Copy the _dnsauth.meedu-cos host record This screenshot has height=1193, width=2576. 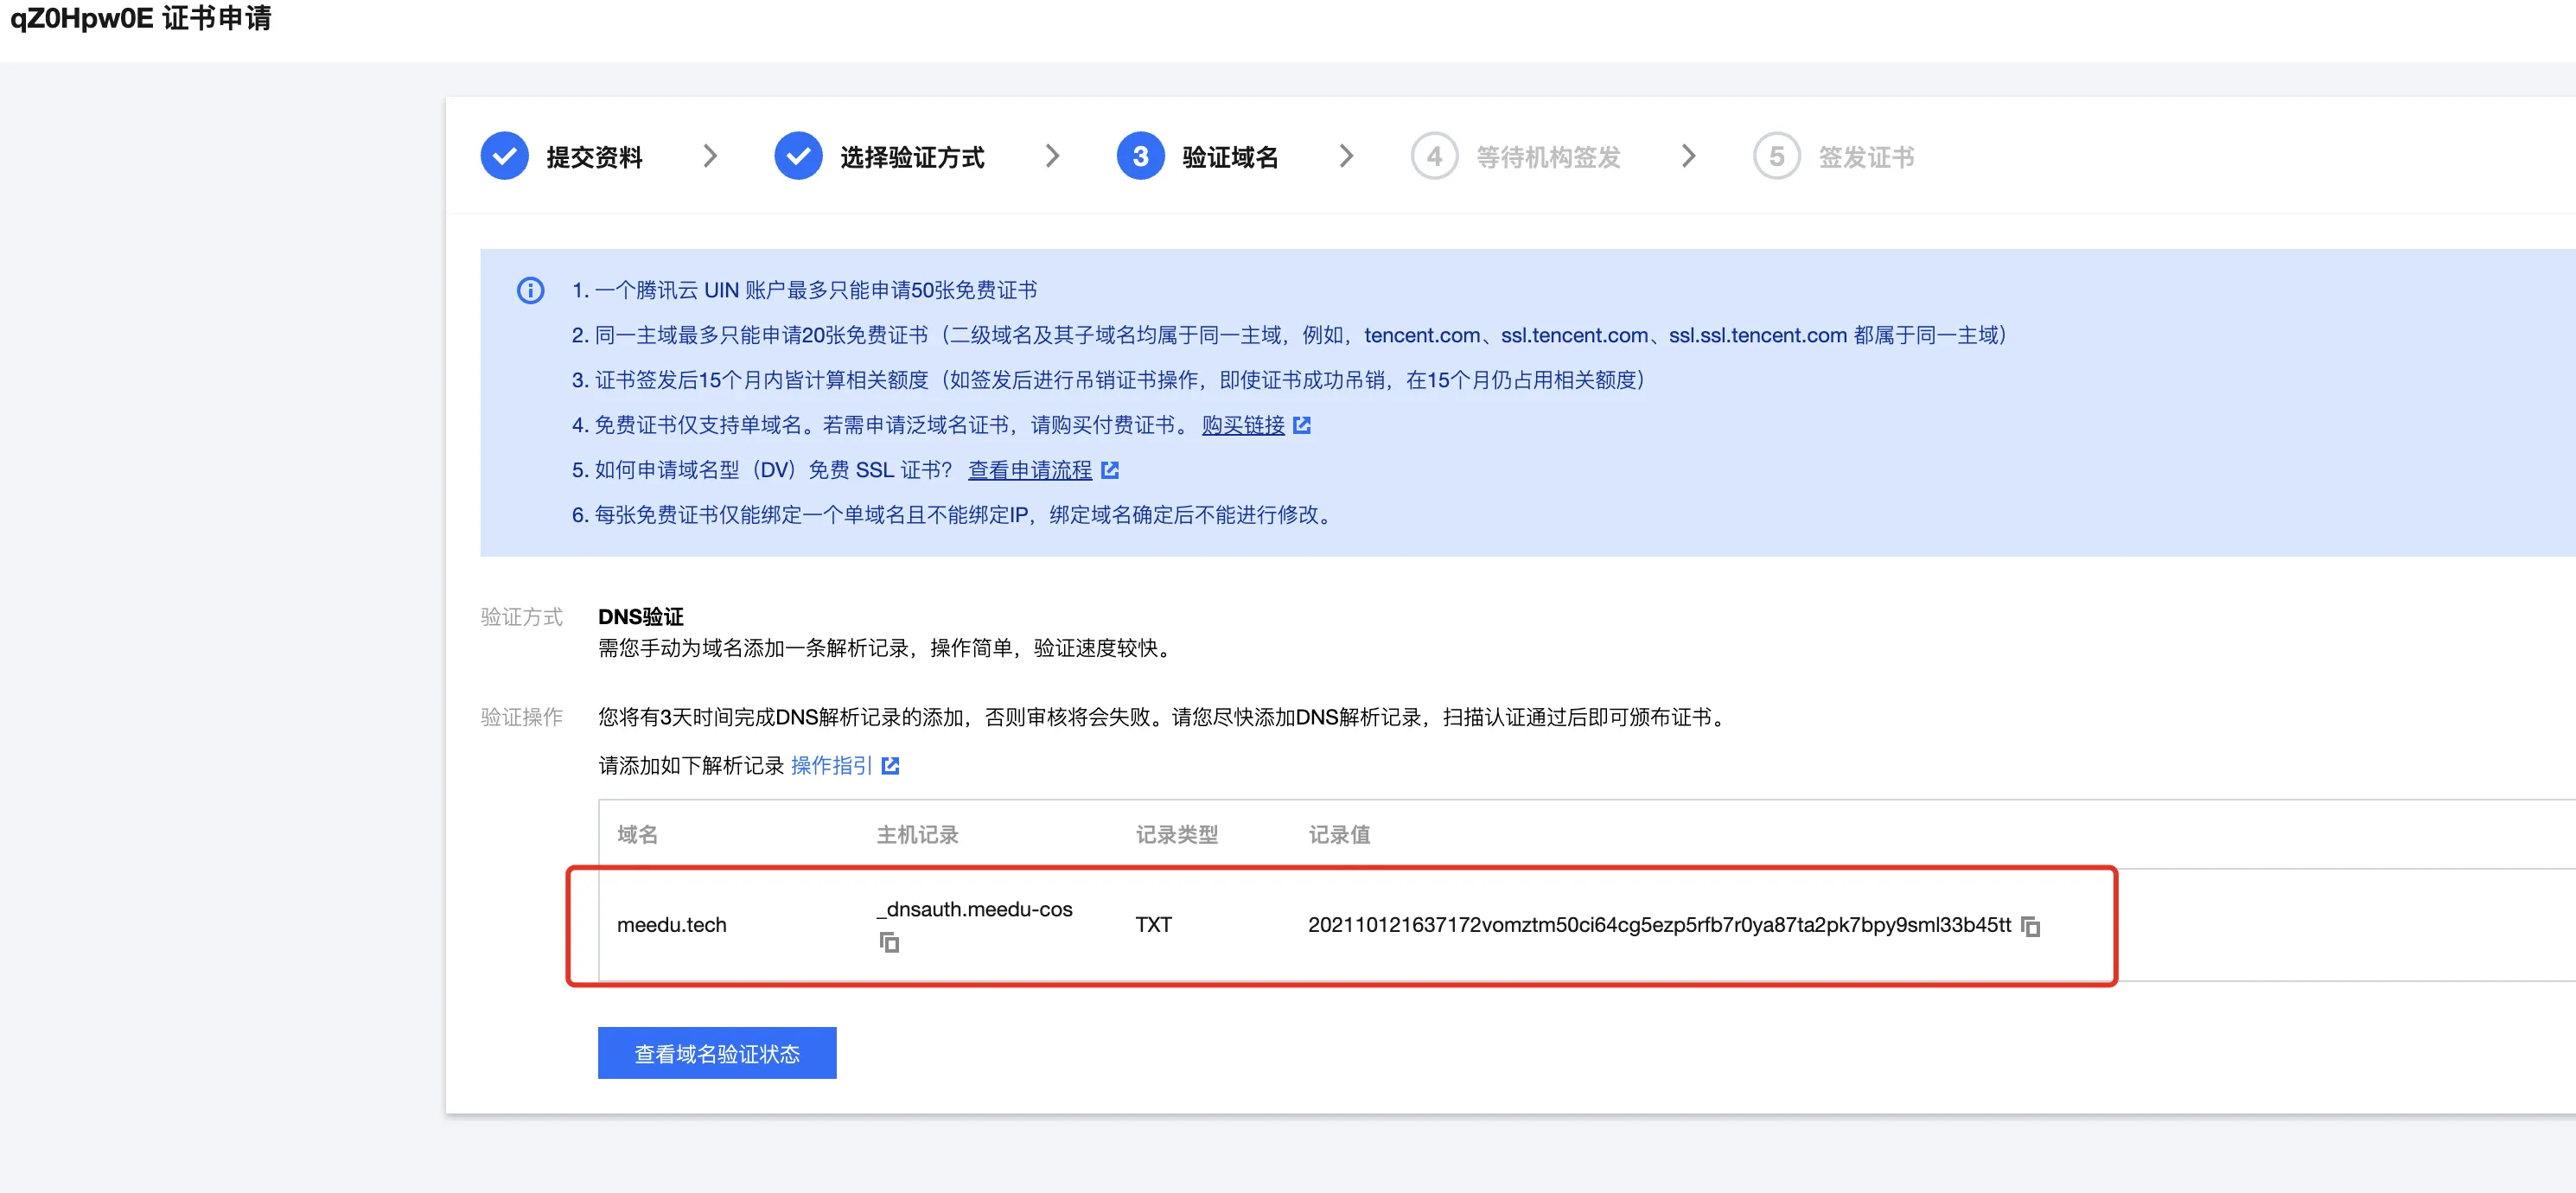(x=889, y=942)
